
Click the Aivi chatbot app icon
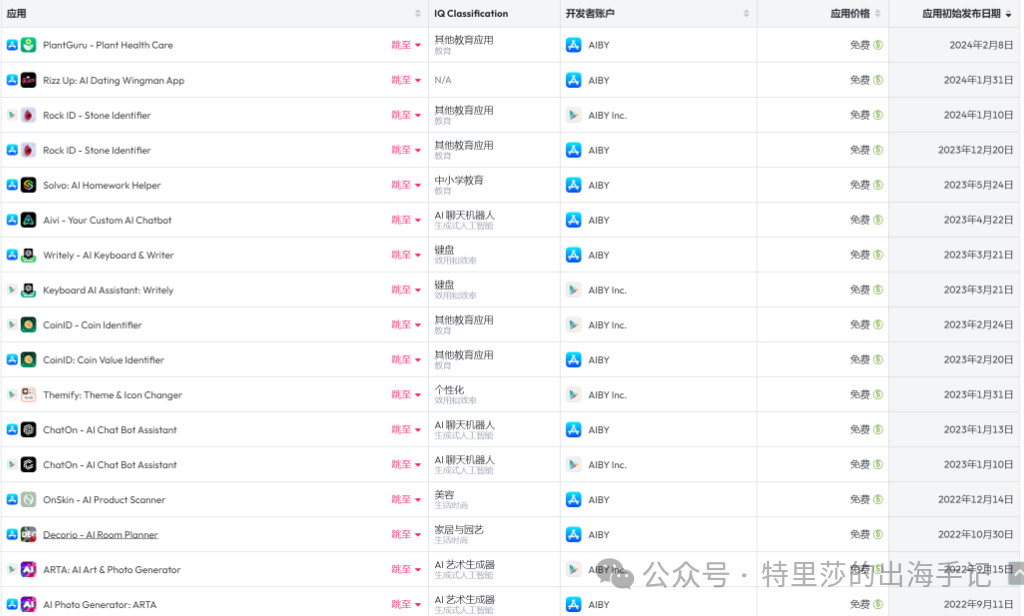pos(28,220)
